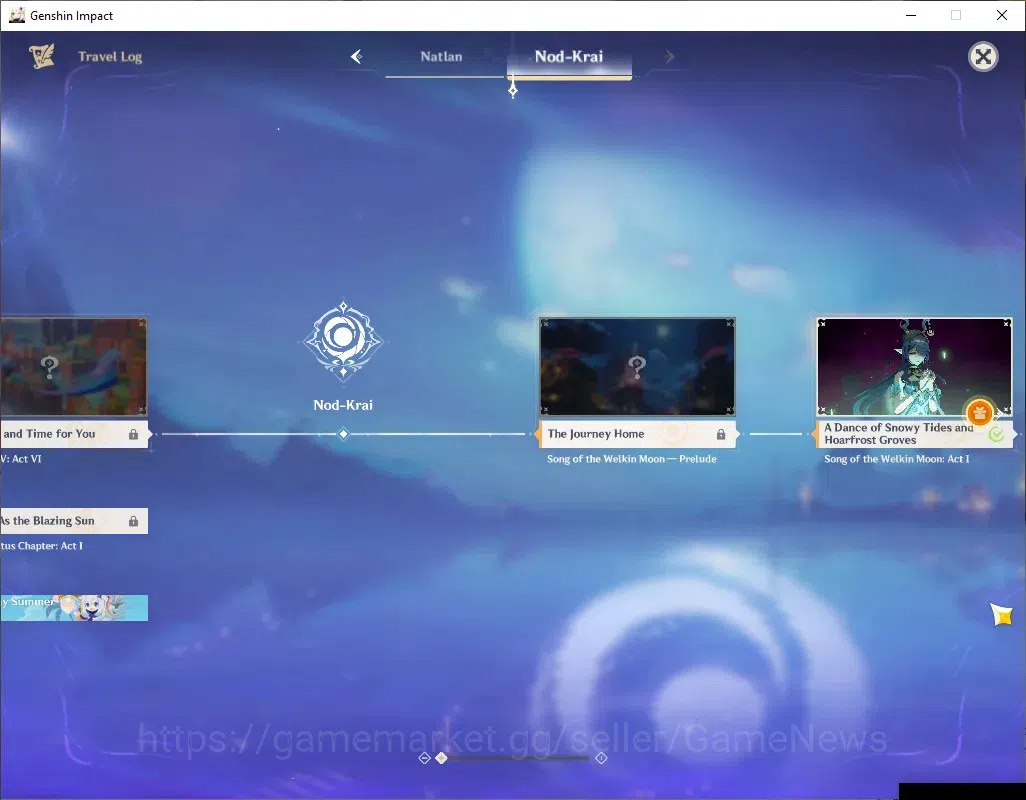Minimize the Genshin Impact window
This screenshot has width=1026, height=800.
point(911,15)
